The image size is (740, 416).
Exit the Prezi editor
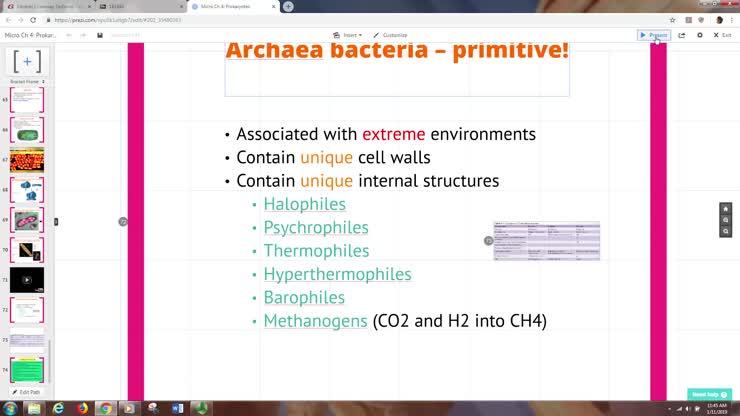(x=723, y=35)
